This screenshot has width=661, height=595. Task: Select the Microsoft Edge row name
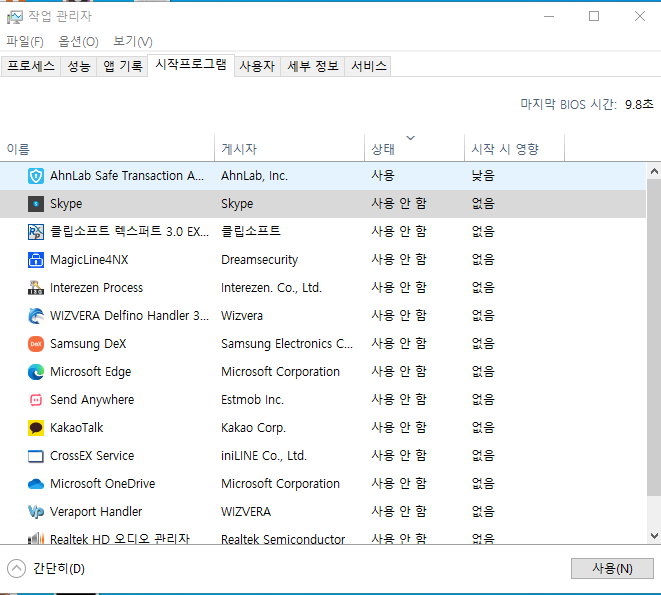tap(91, 372)
